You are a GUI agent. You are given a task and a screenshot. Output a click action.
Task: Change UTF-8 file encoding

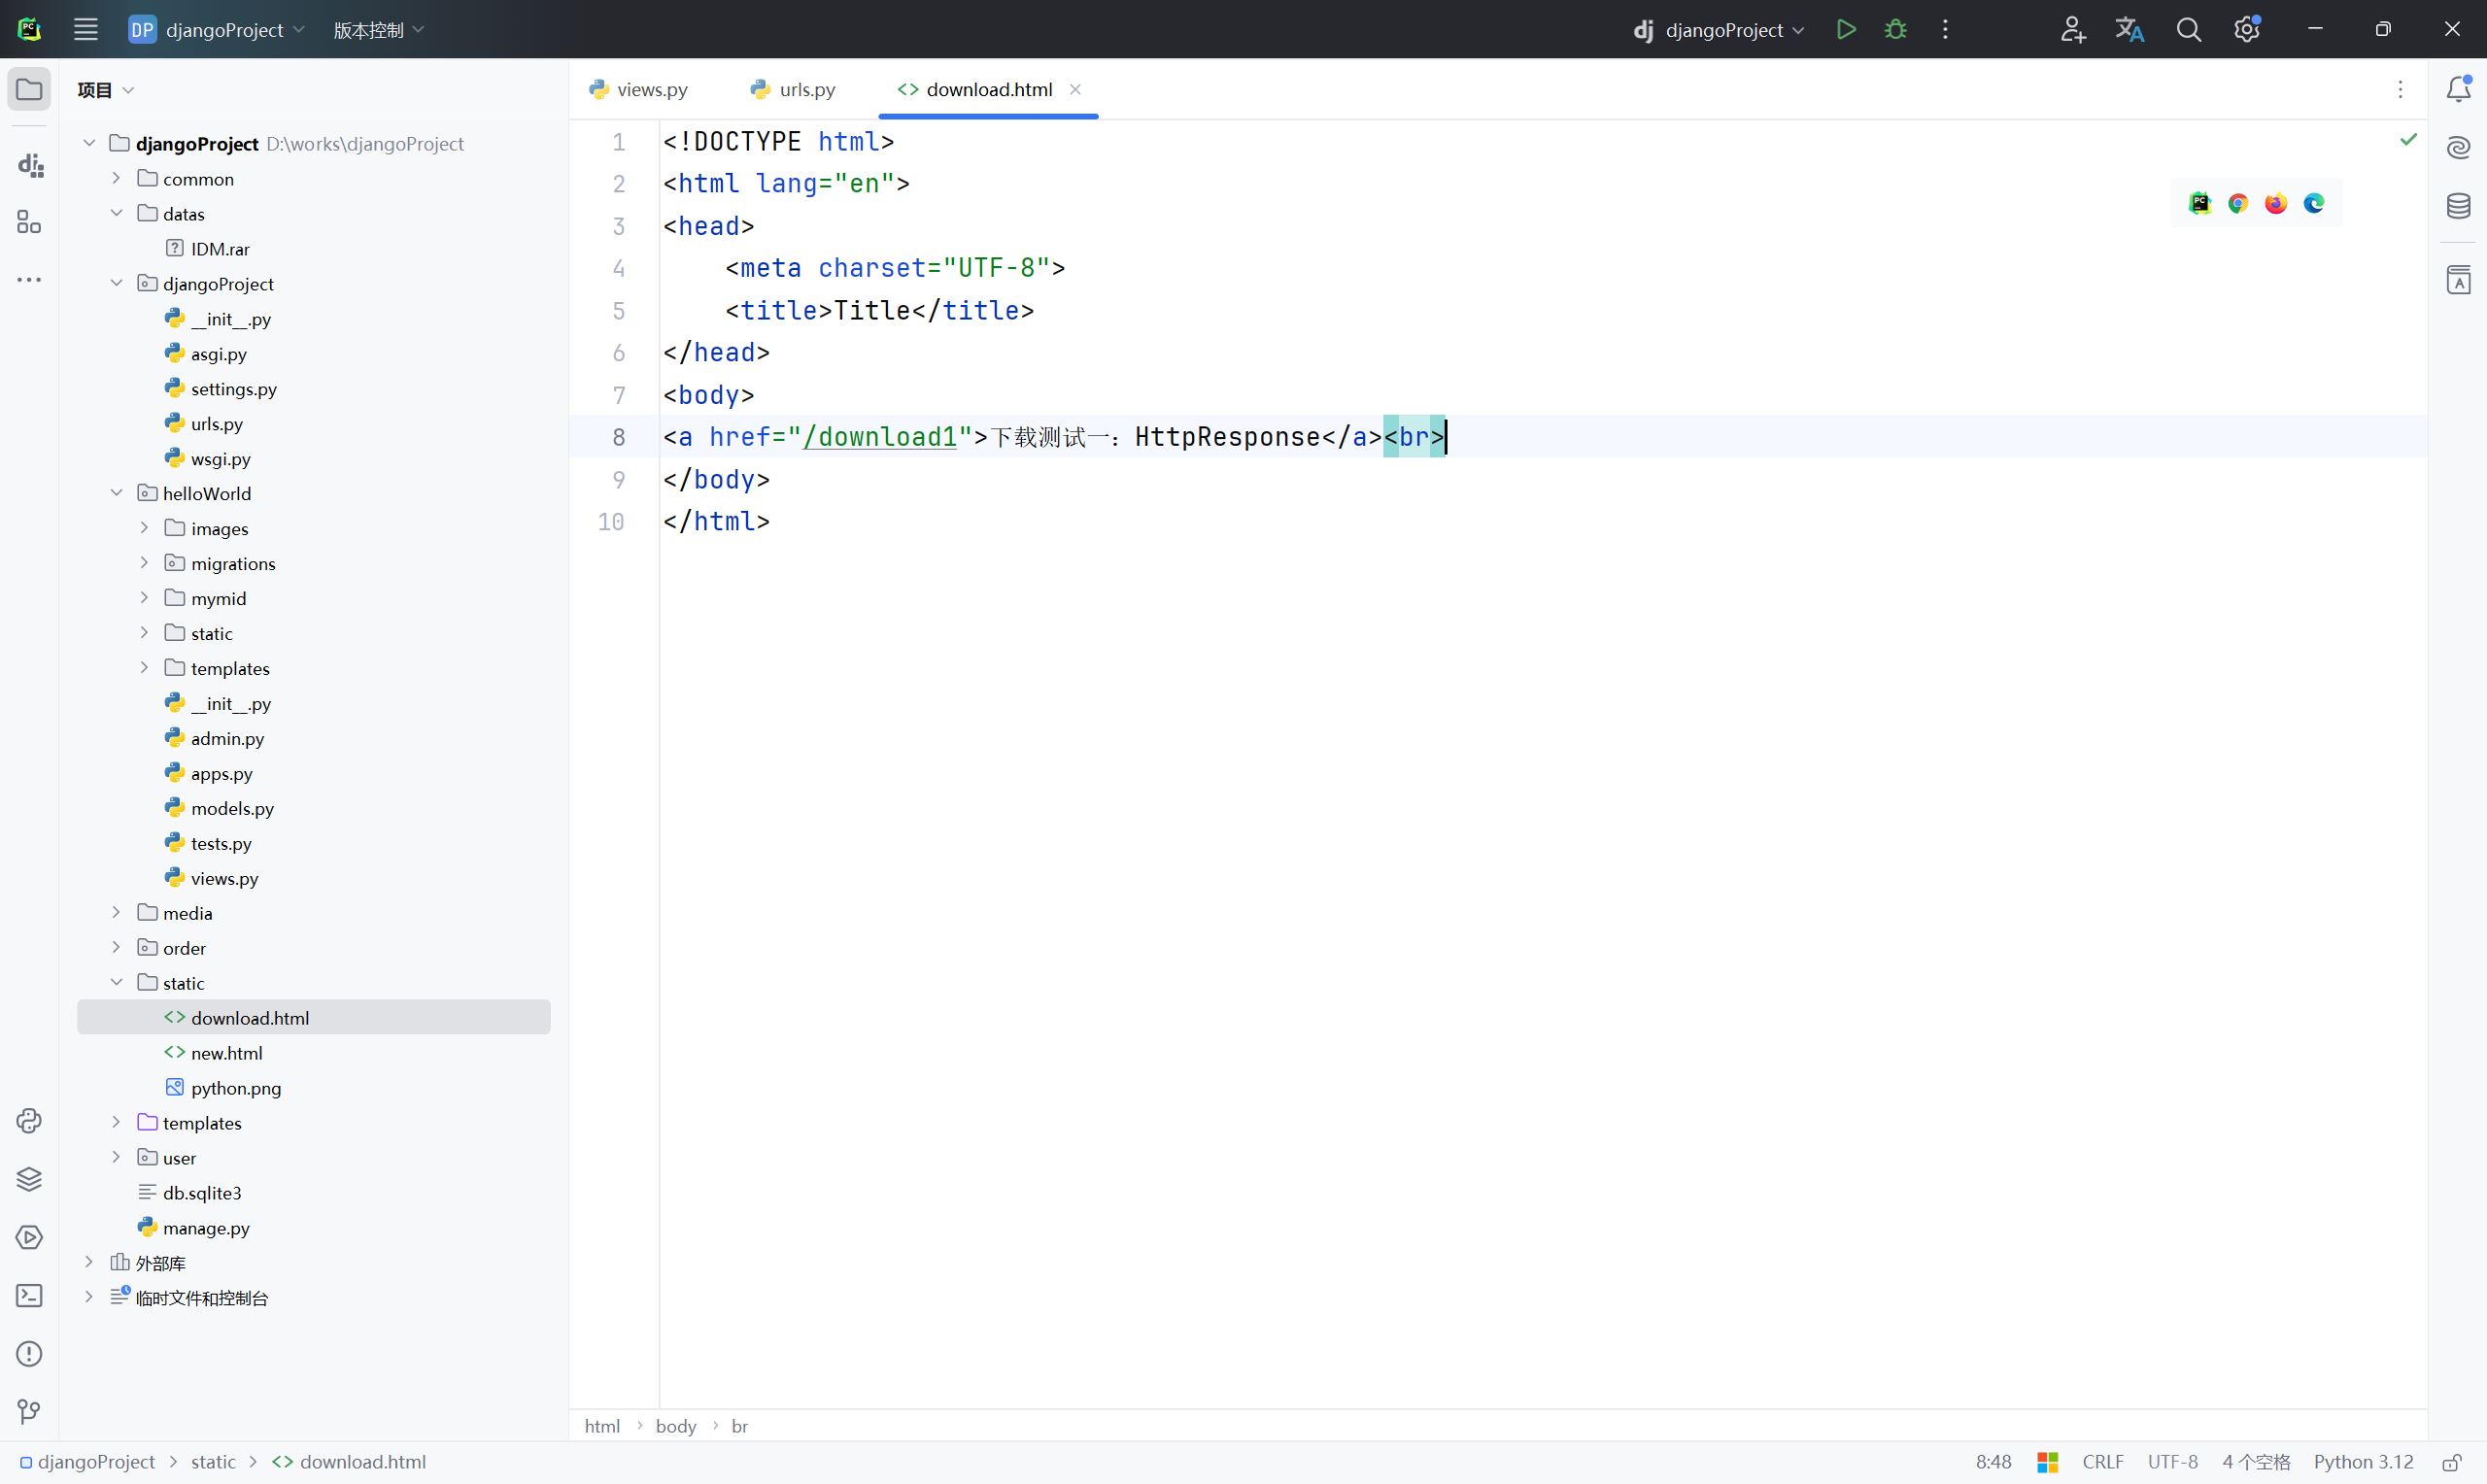pyautogui.click(x=2173, y=1462)
